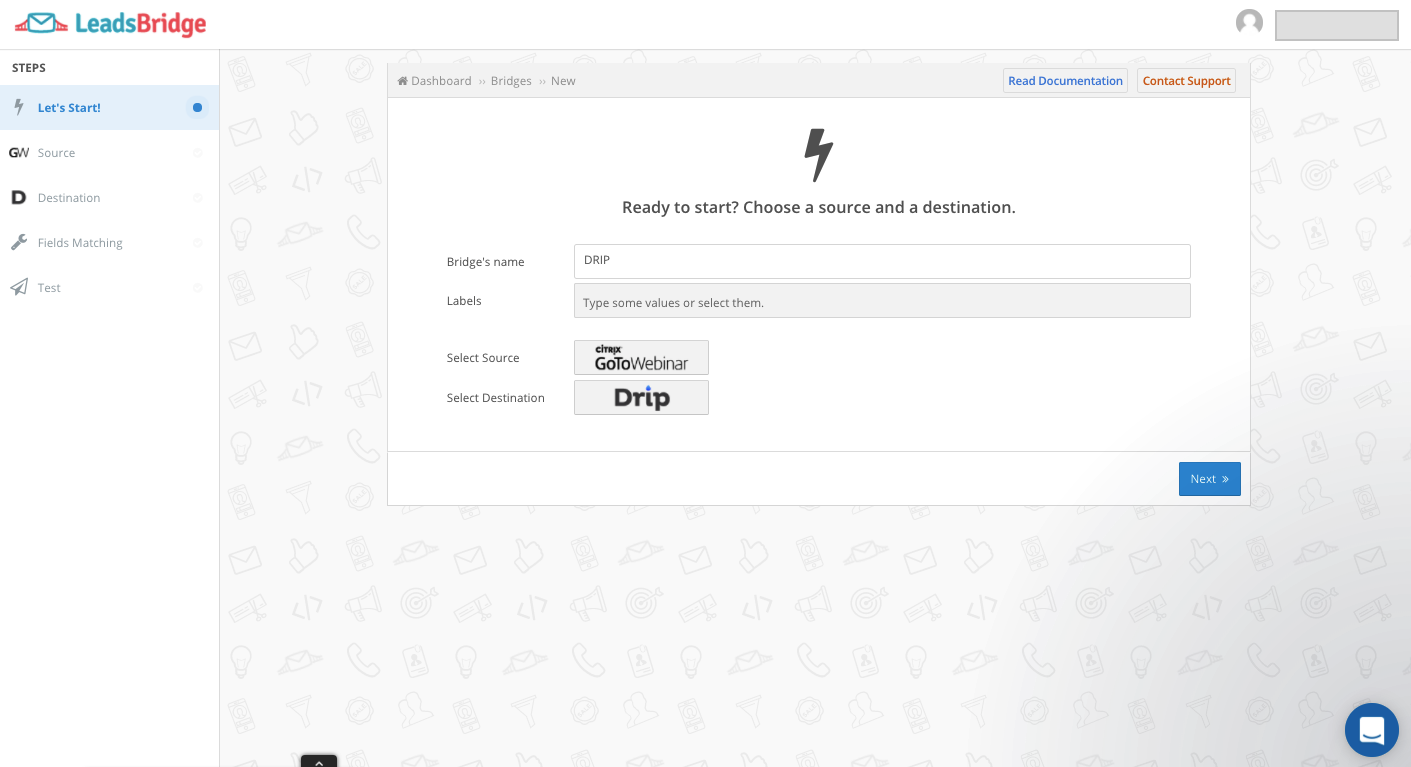1411x767 pixels.
Task: Go to the Source step
Action: pyautogui.click(x=110, y=152)
